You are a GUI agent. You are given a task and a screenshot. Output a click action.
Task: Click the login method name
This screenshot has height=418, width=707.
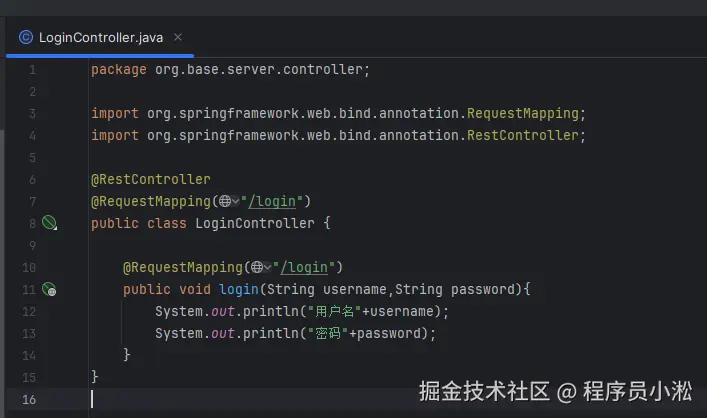[238, 289]
